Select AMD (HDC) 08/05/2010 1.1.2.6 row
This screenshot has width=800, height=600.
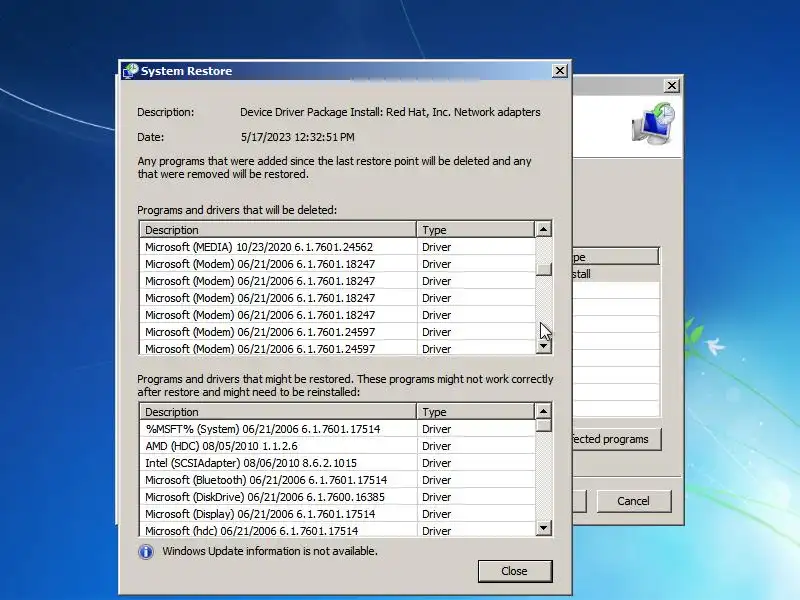pos(337,446)
